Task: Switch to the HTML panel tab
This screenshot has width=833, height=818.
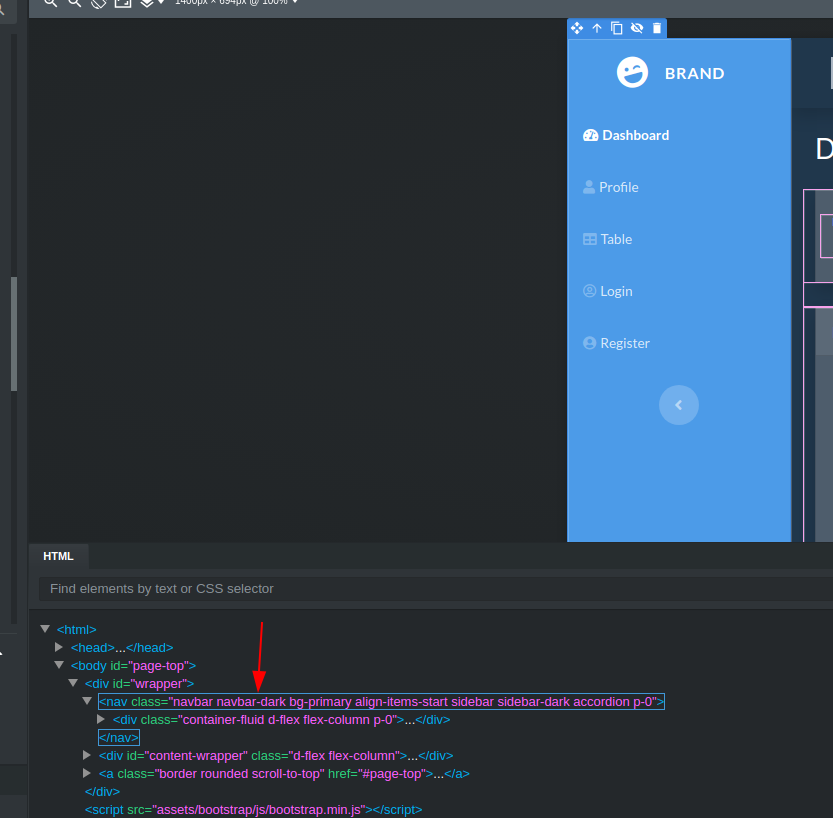Action: tap(58, 556)
